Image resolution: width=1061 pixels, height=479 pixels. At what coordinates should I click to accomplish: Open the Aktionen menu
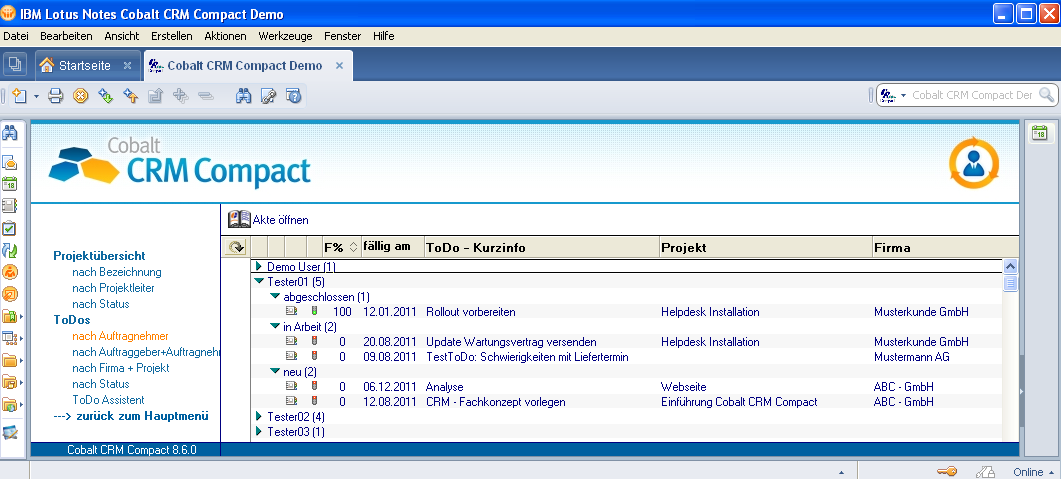tap(225, 36)
